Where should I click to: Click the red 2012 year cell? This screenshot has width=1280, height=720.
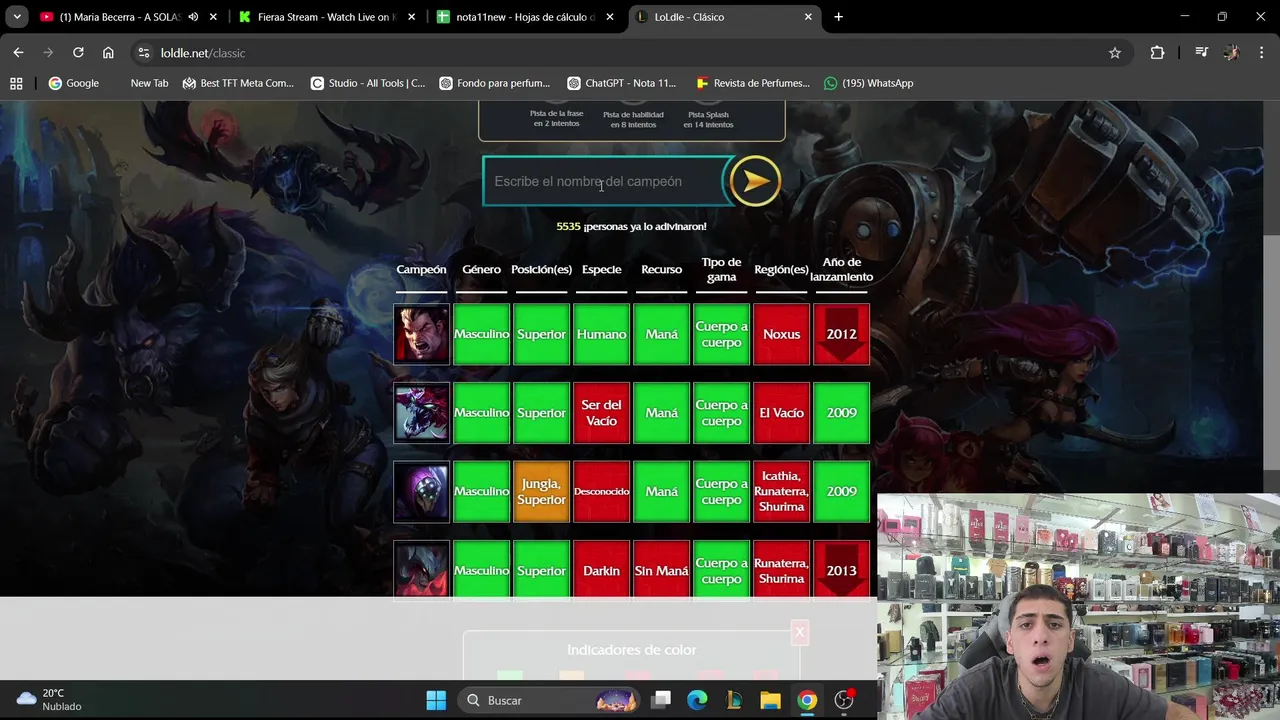pyautogui.click(x=841, y=334)
